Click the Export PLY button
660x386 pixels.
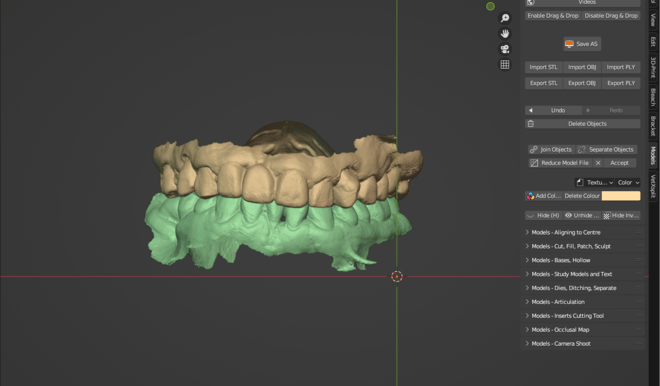point(621,83)
